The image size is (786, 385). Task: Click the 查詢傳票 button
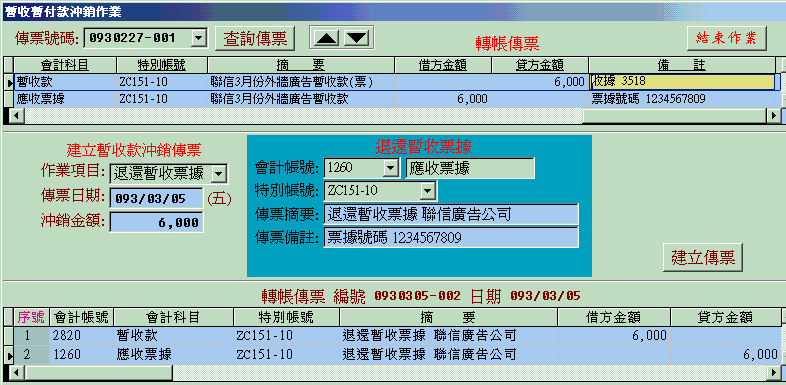[x=255, y=39]
